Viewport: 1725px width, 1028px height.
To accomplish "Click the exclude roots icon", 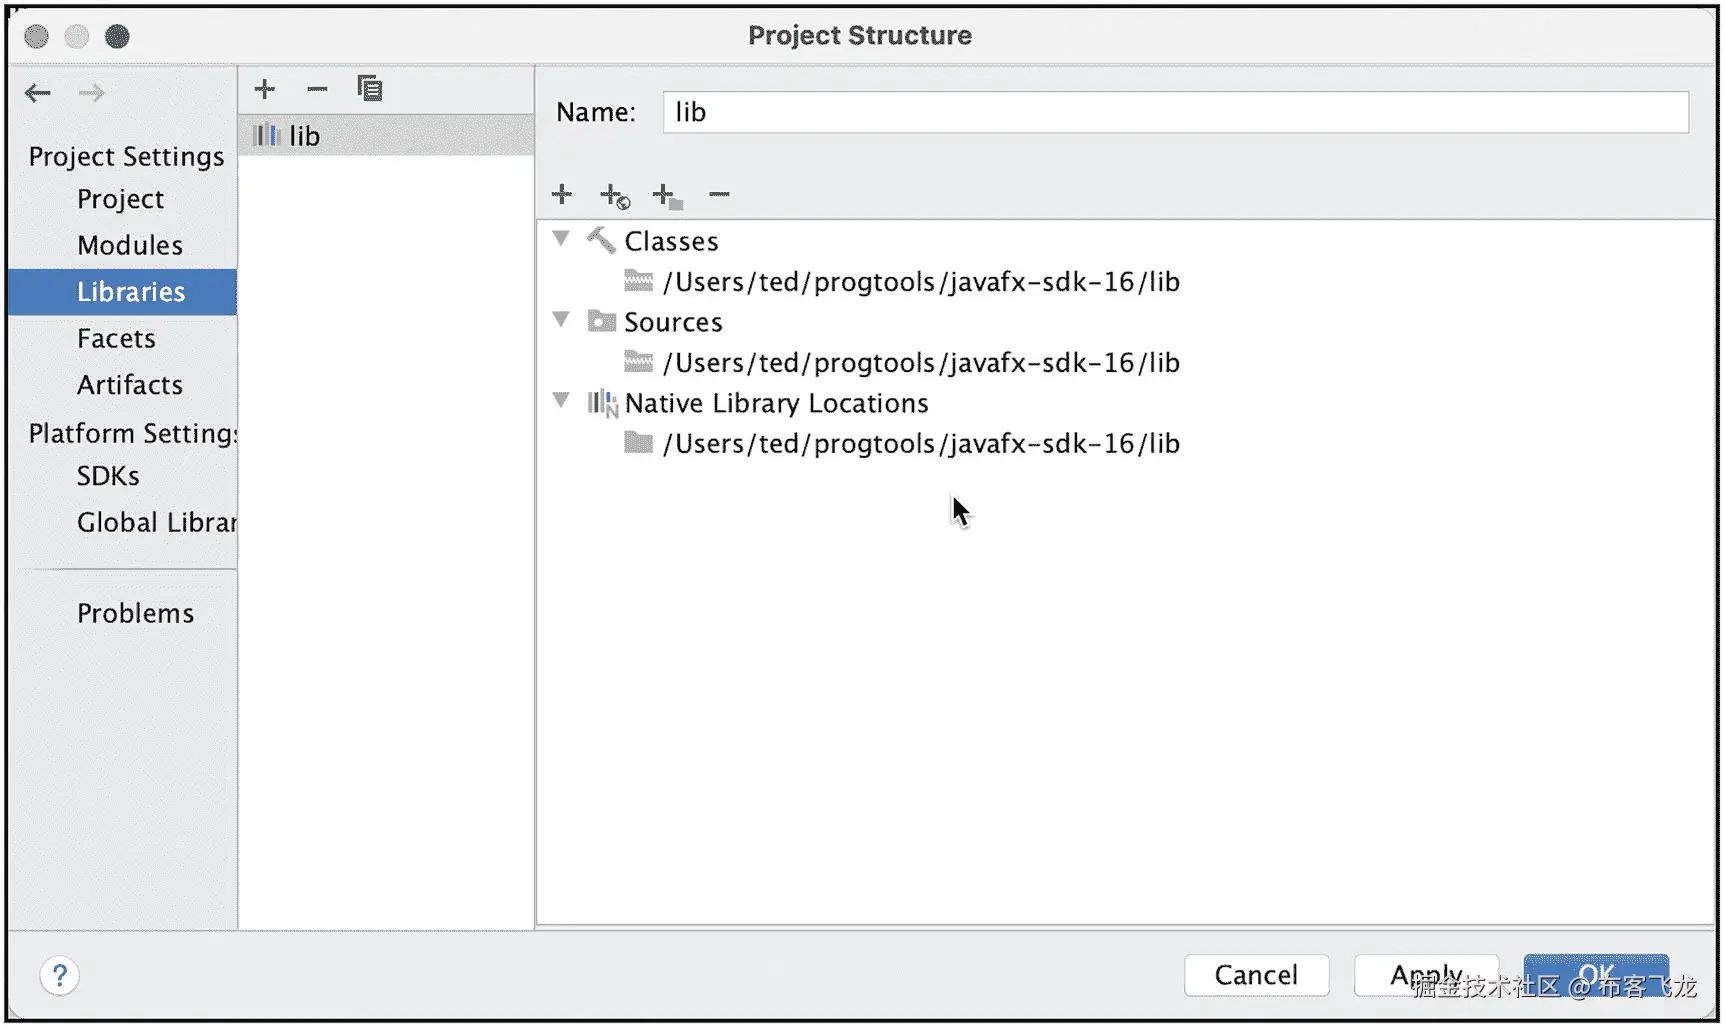I will [667, 196].
